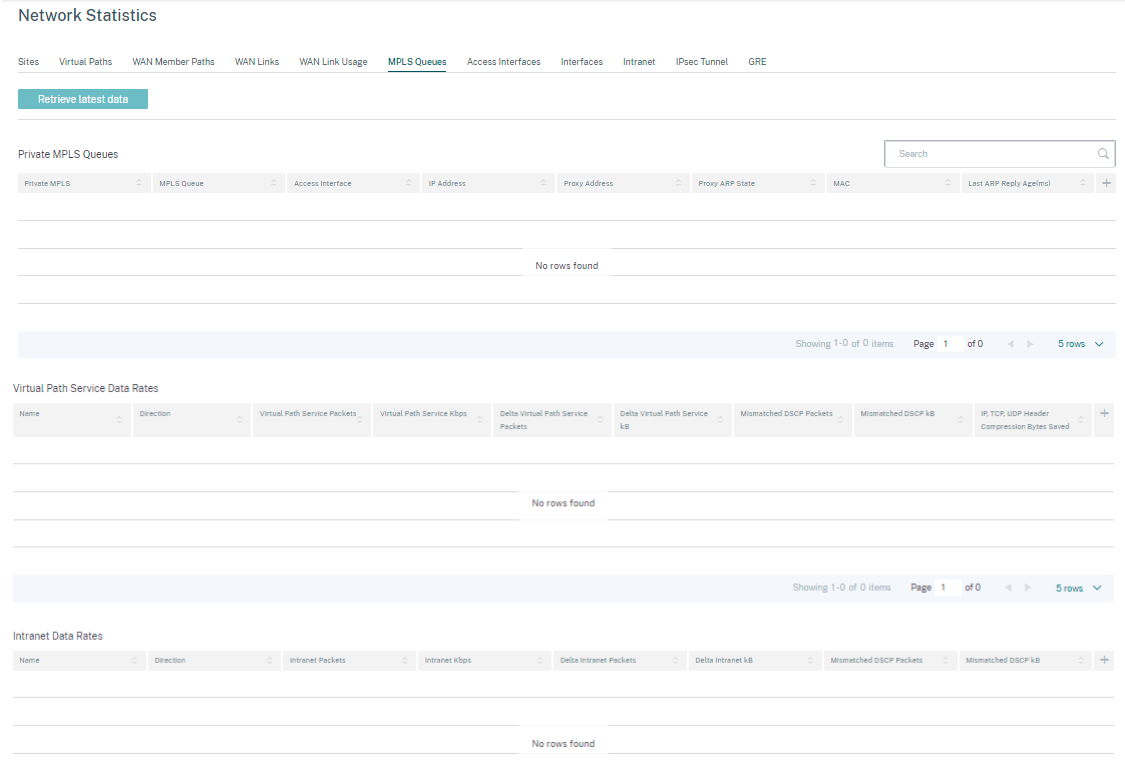The height and width of the screenshot is (760, 1125).
Task: Focus the Search input field
Action: 1000,154
